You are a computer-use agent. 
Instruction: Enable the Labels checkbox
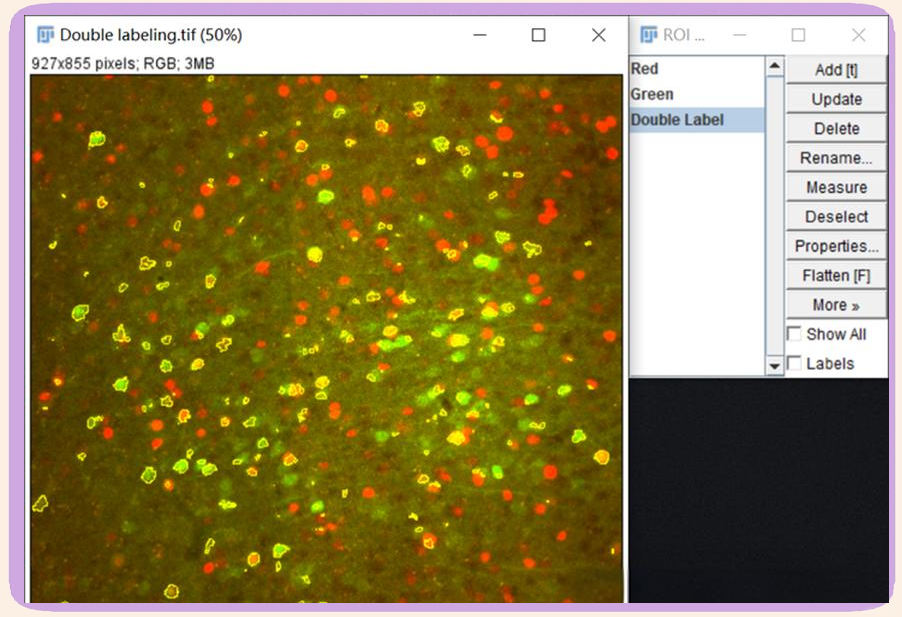tap(795, 363)
